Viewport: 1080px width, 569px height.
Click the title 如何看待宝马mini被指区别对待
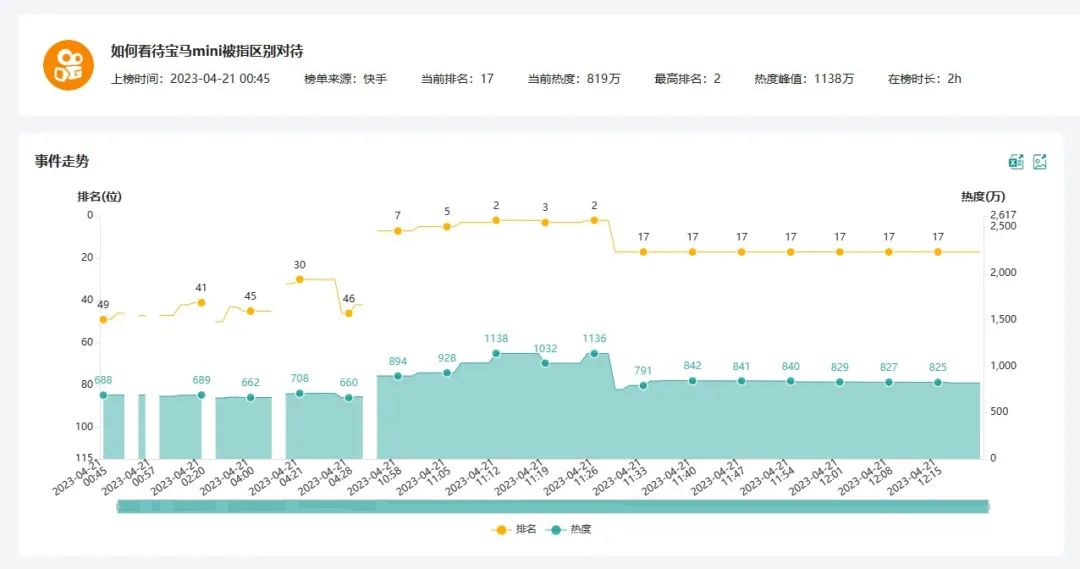tap(206, 50)
